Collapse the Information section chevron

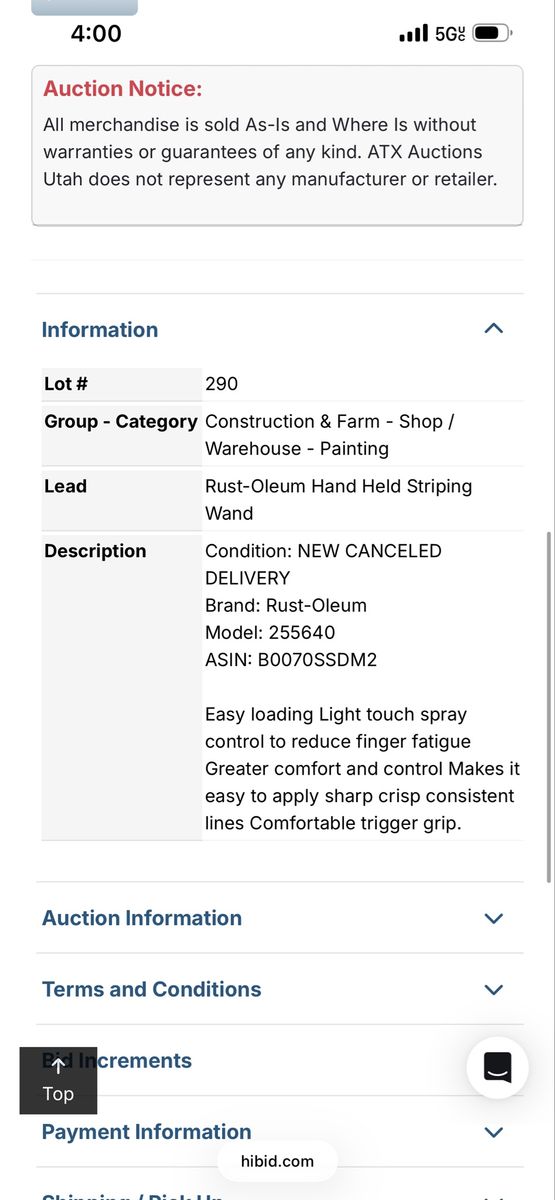coord(493,329)
